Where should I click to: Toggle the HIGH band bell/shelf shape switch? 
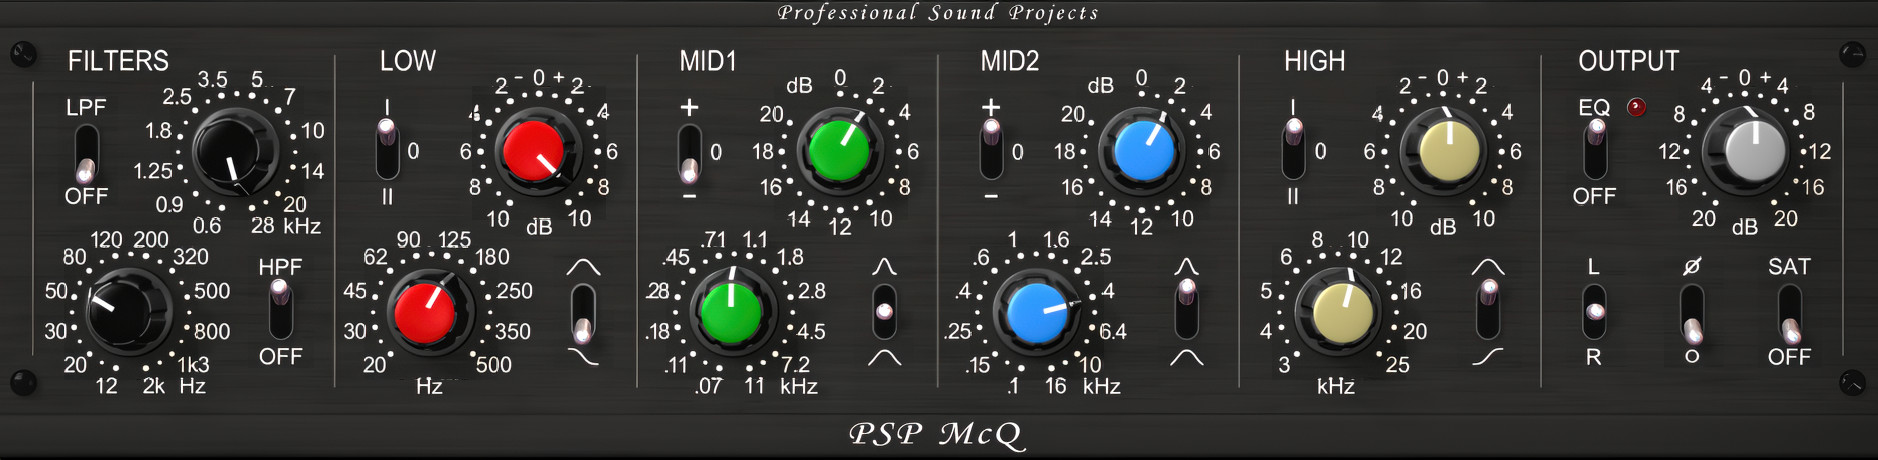pos(1488,310)
